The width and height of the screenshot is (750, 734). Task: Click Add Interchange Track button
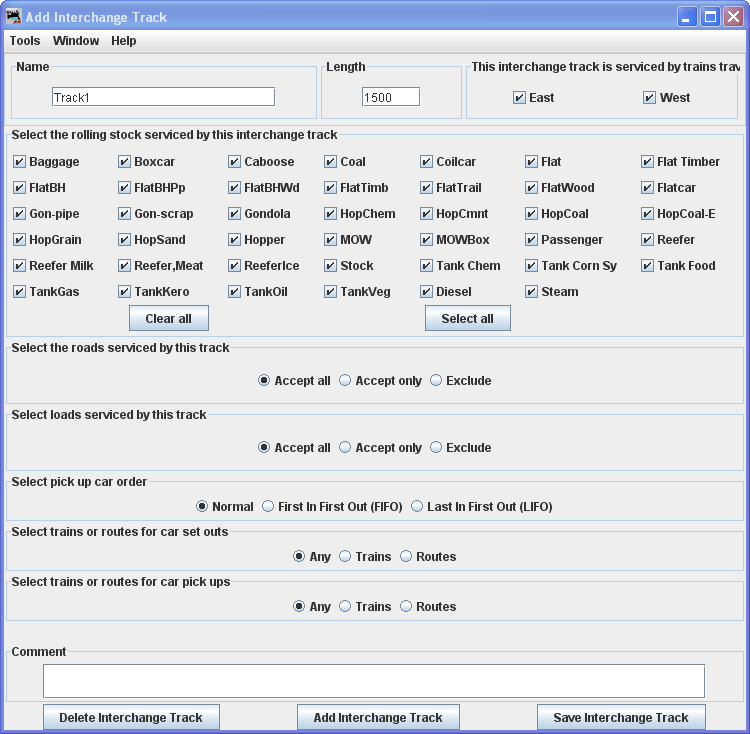378,717
